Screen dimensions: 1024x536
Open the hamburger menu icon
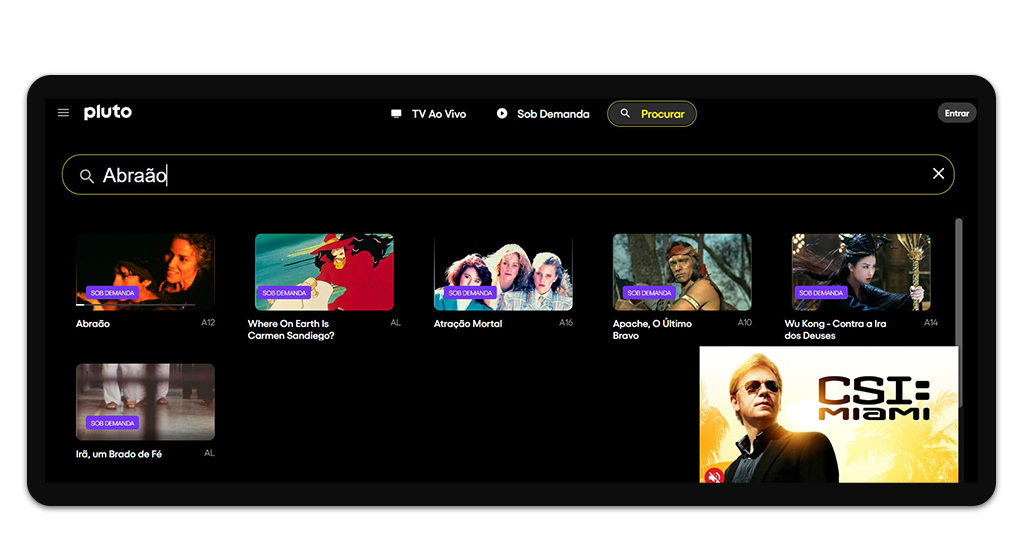63,113
